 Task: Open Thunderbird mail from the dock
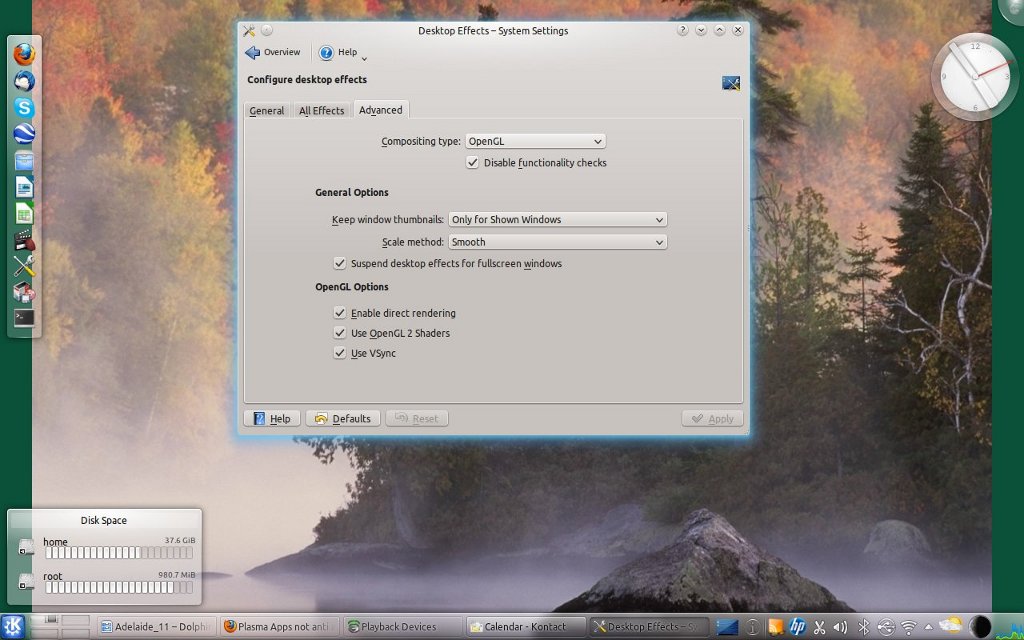[x=24, y=81]
